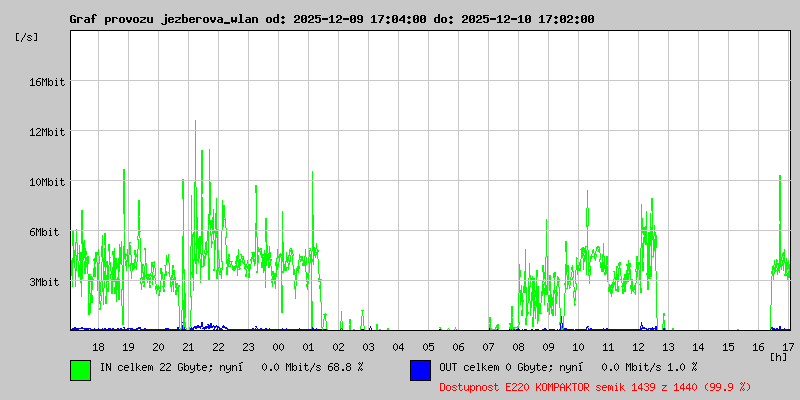Click the red 'Dostupnost E220 KOMPAKTOR' availability line
800x400 pixels.
(x=595, y=387)
